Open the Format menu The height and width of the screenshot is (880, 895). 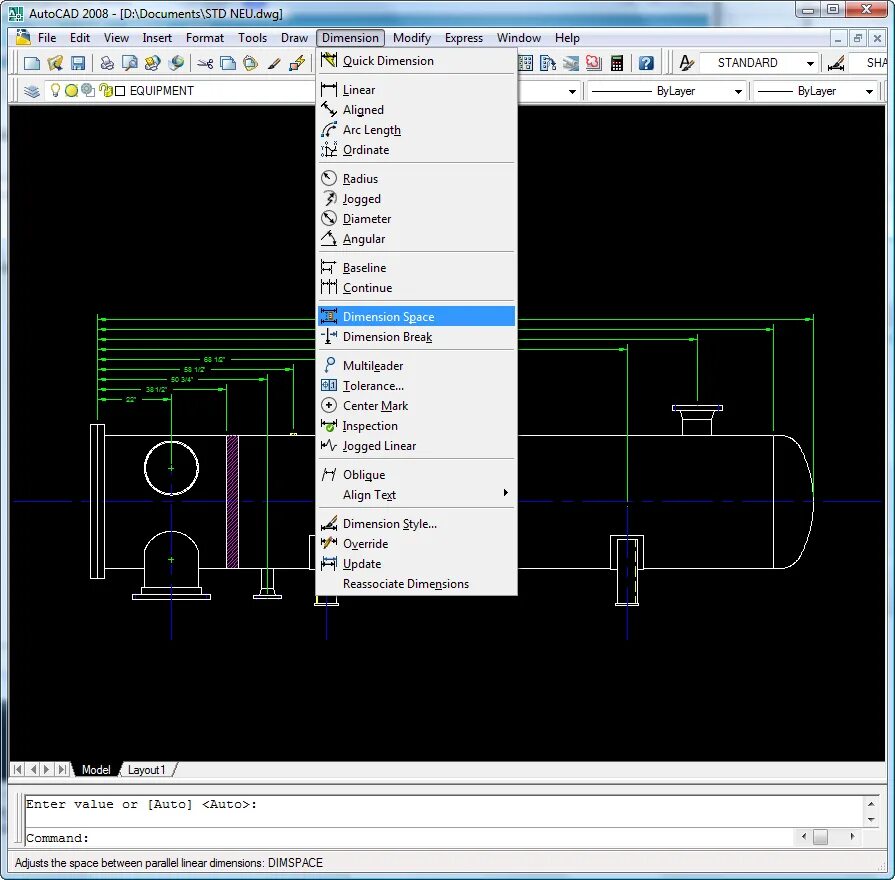pyautogui.click(x=205, y=38)
